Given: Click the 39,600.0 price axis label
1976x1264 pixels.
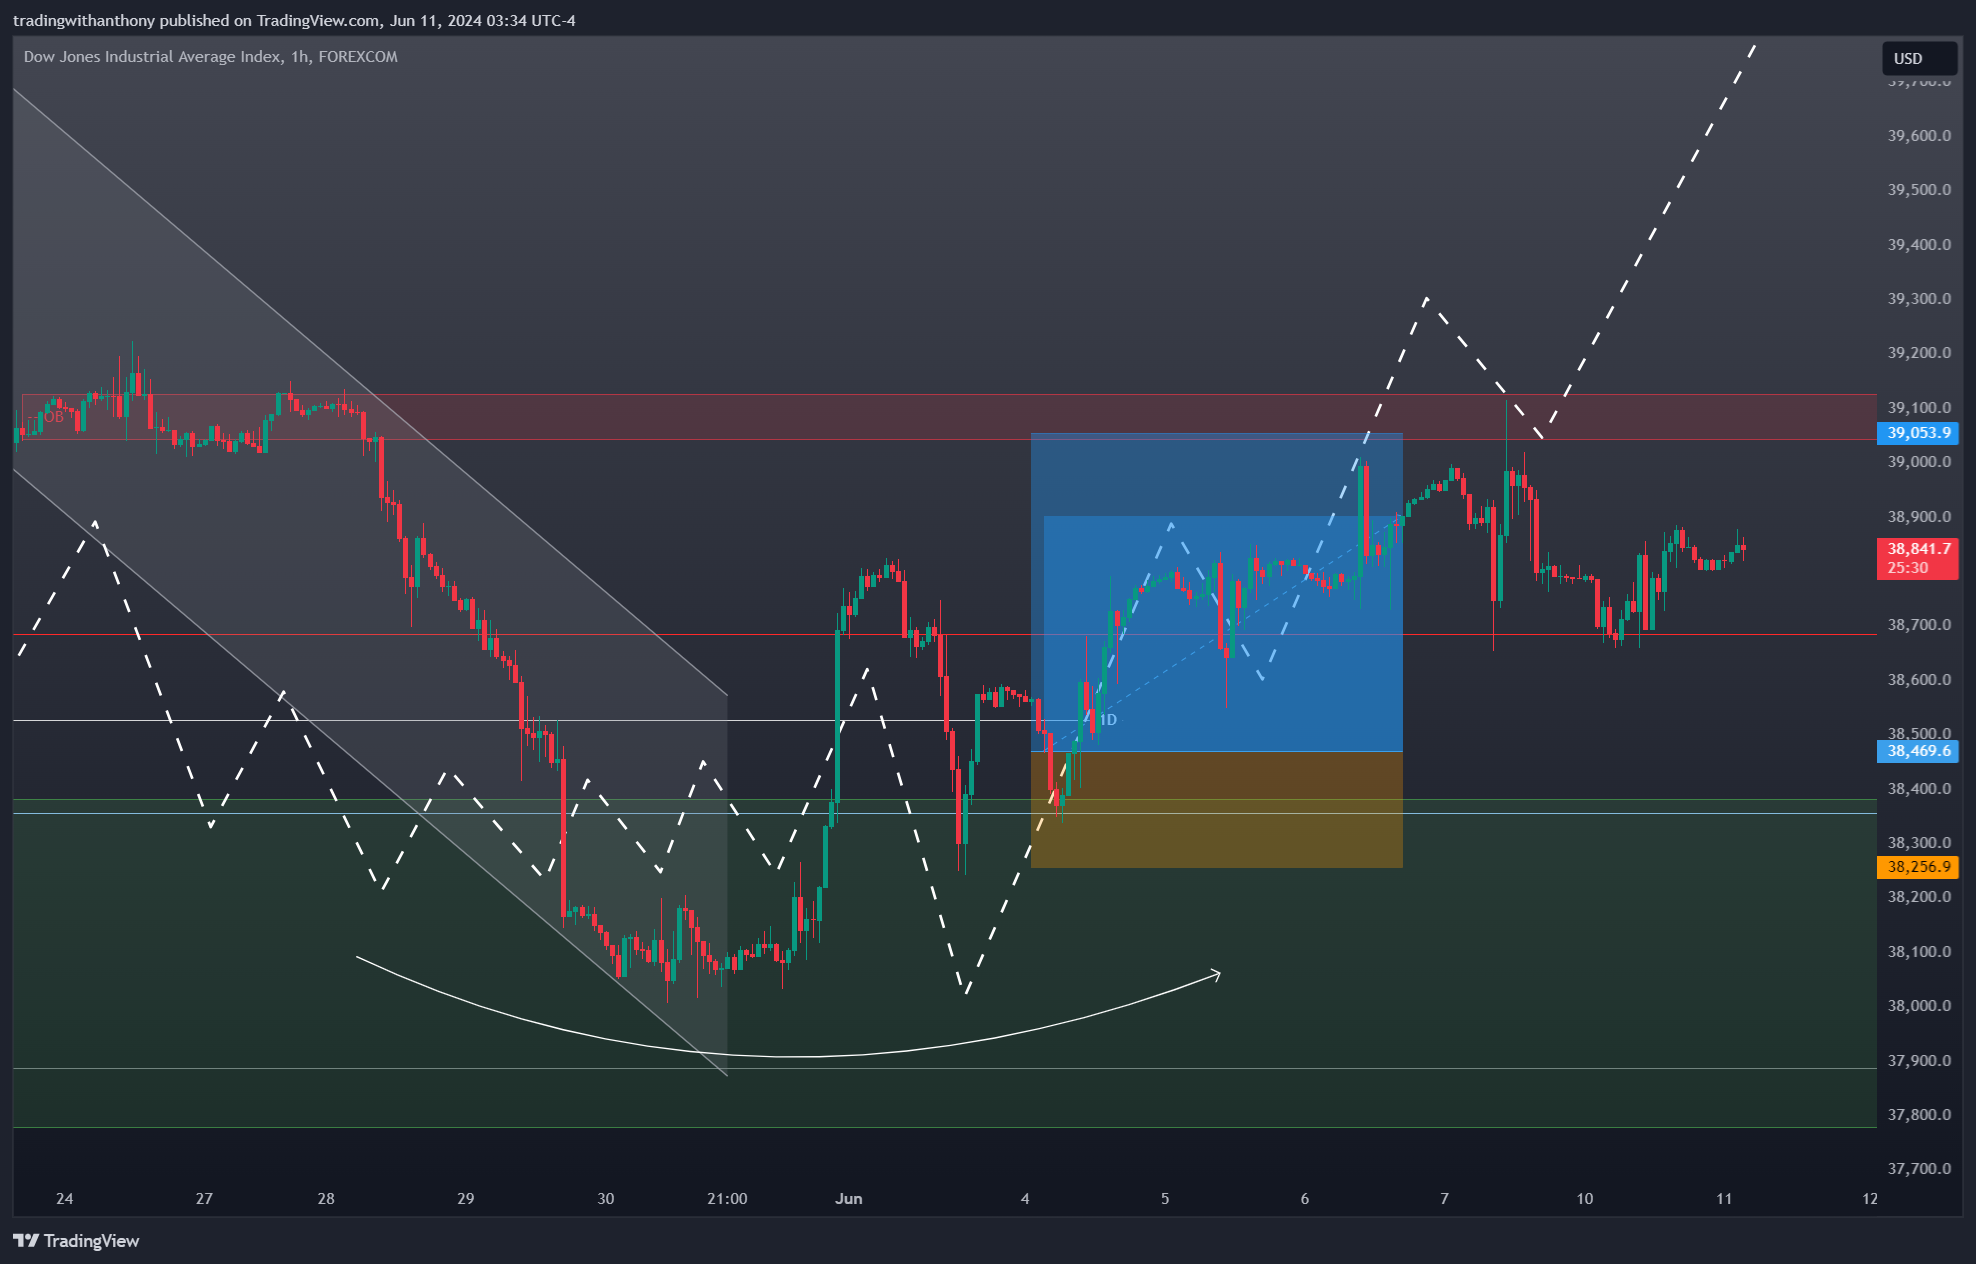Looking at the screenshot, I should coord(1919,136).
